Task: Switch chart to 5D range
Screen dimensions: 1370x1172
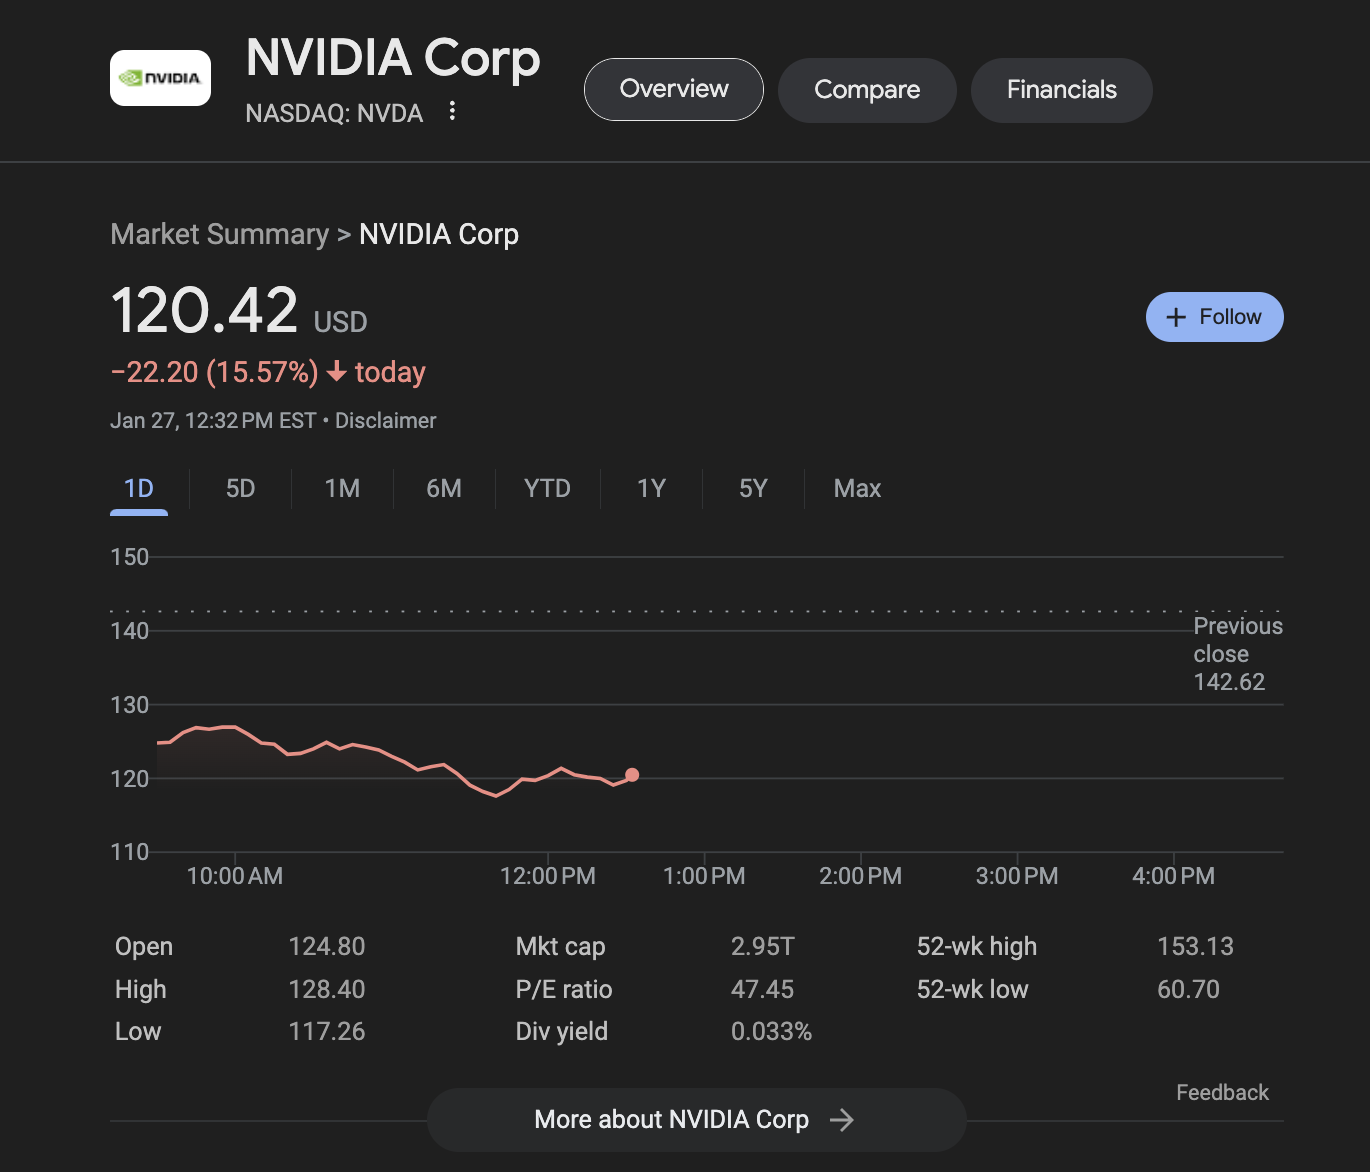Action: [240, 488]
